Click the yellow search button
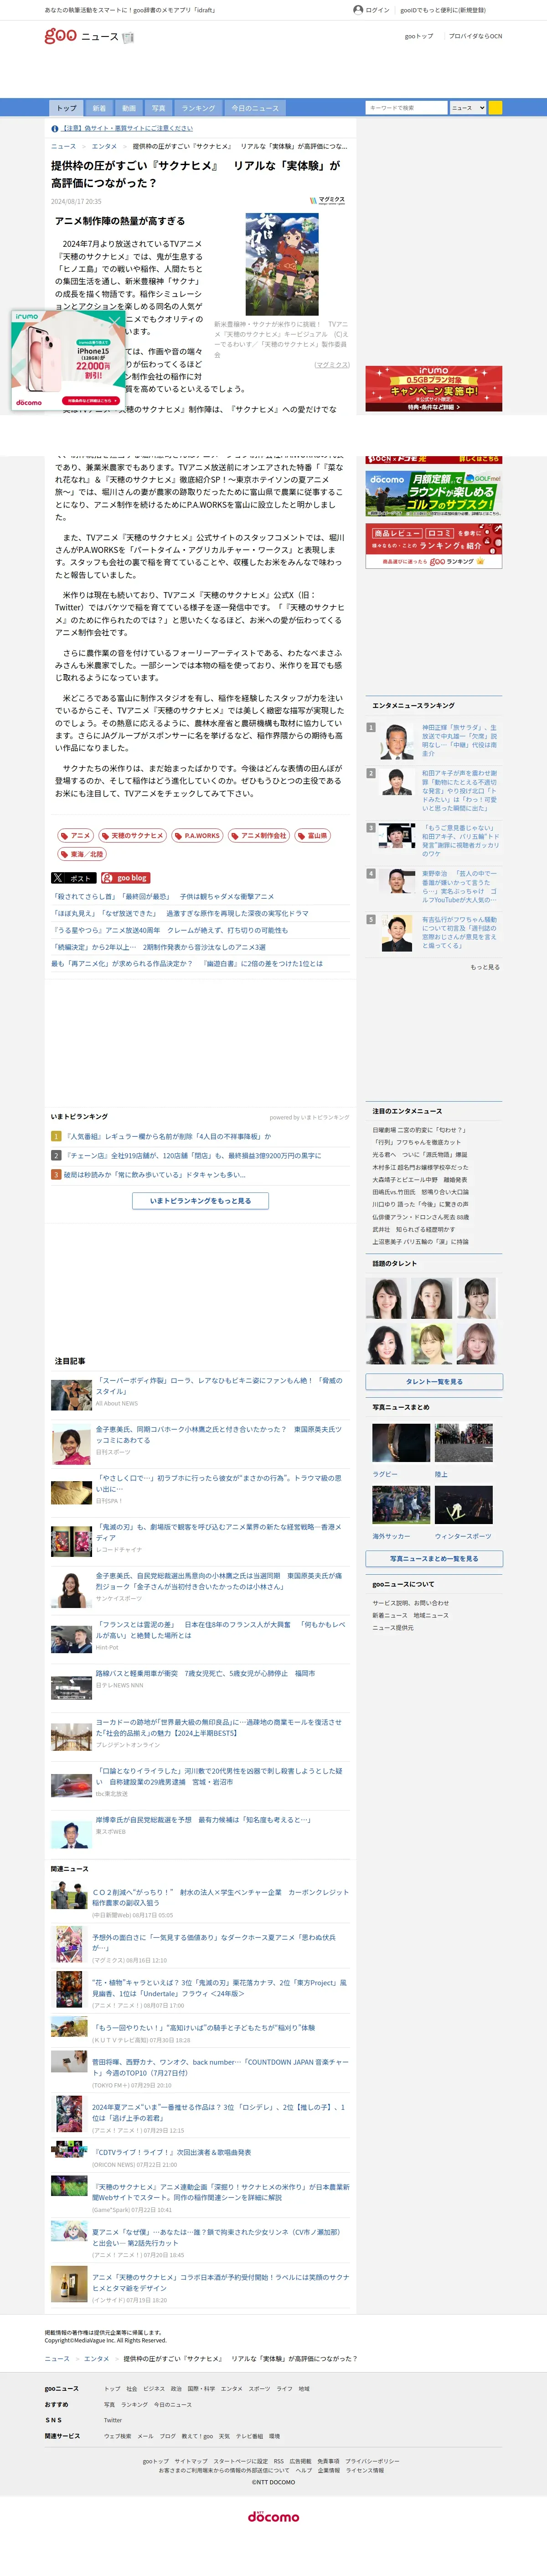 [x=495, y=108]
